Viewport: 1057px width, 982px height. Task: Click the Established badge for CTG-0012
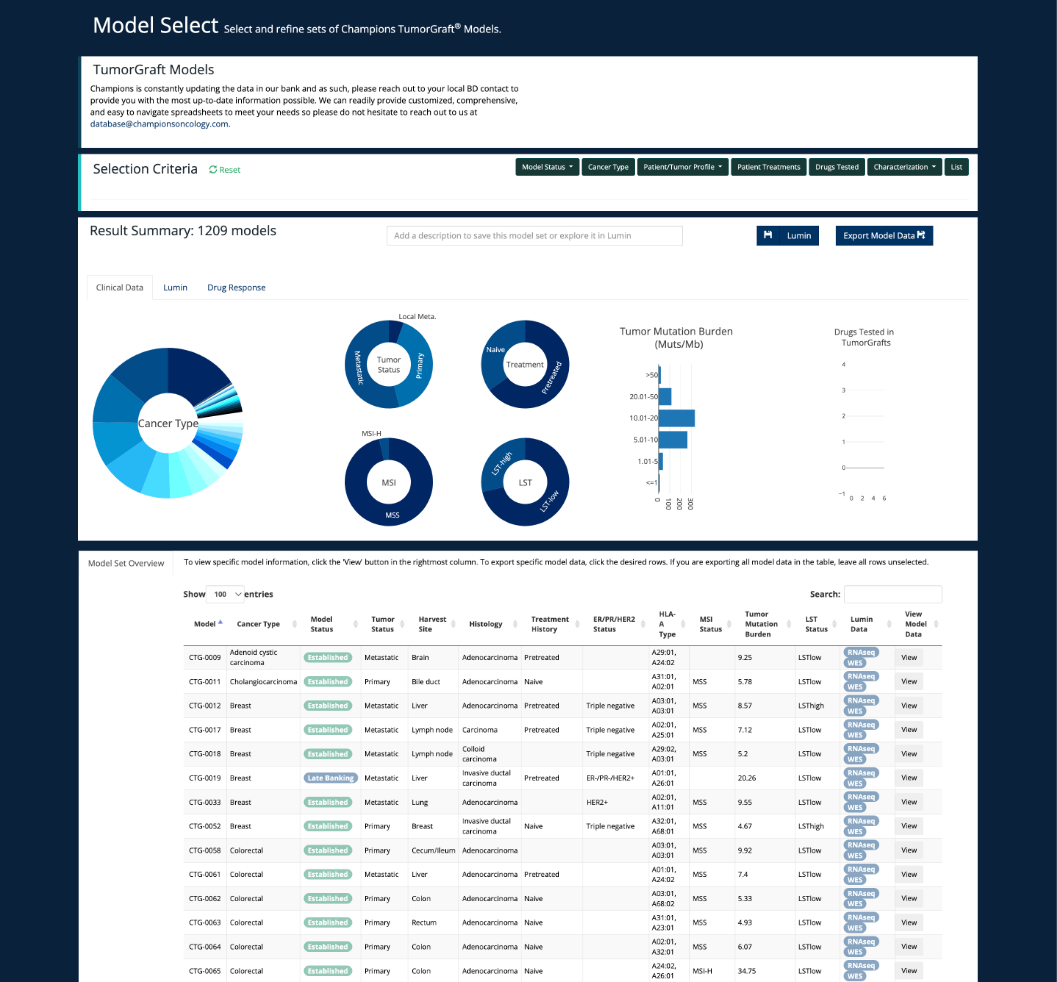[328, 706]
